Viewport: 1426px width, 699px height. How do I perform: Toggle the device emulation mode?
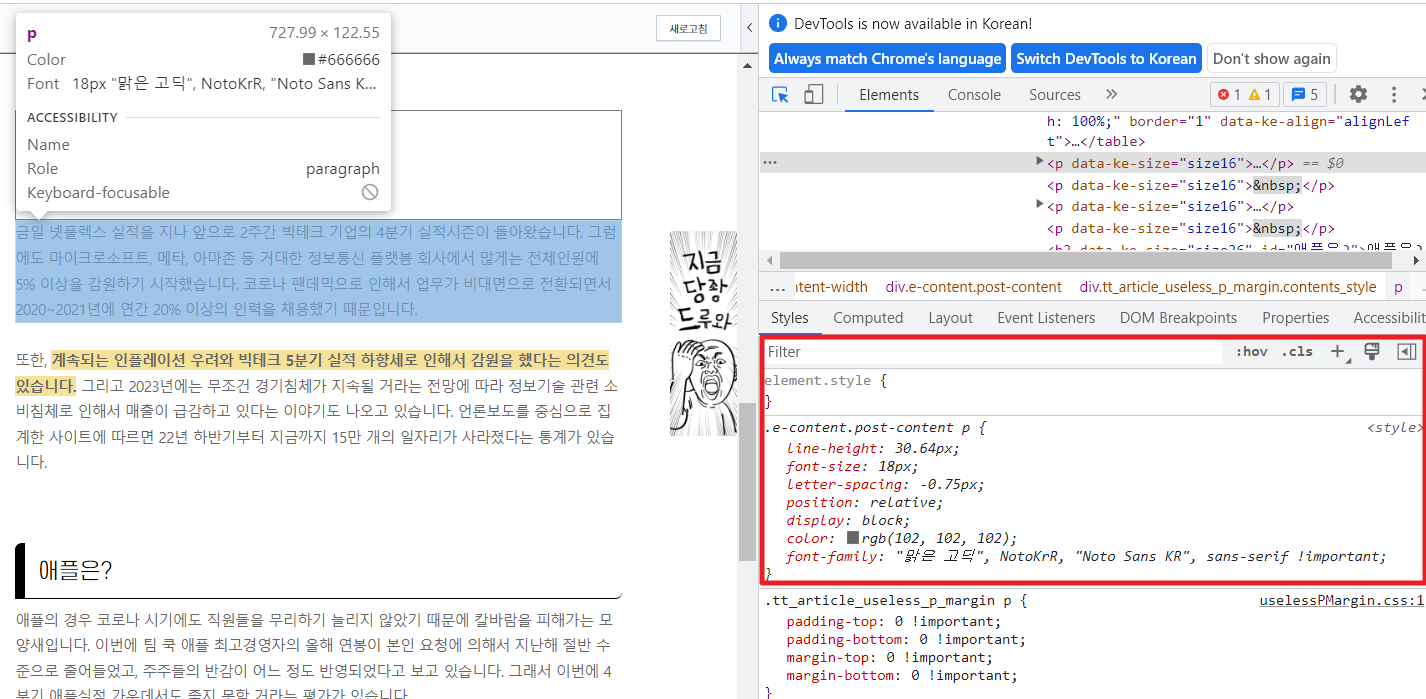point(812,94)
